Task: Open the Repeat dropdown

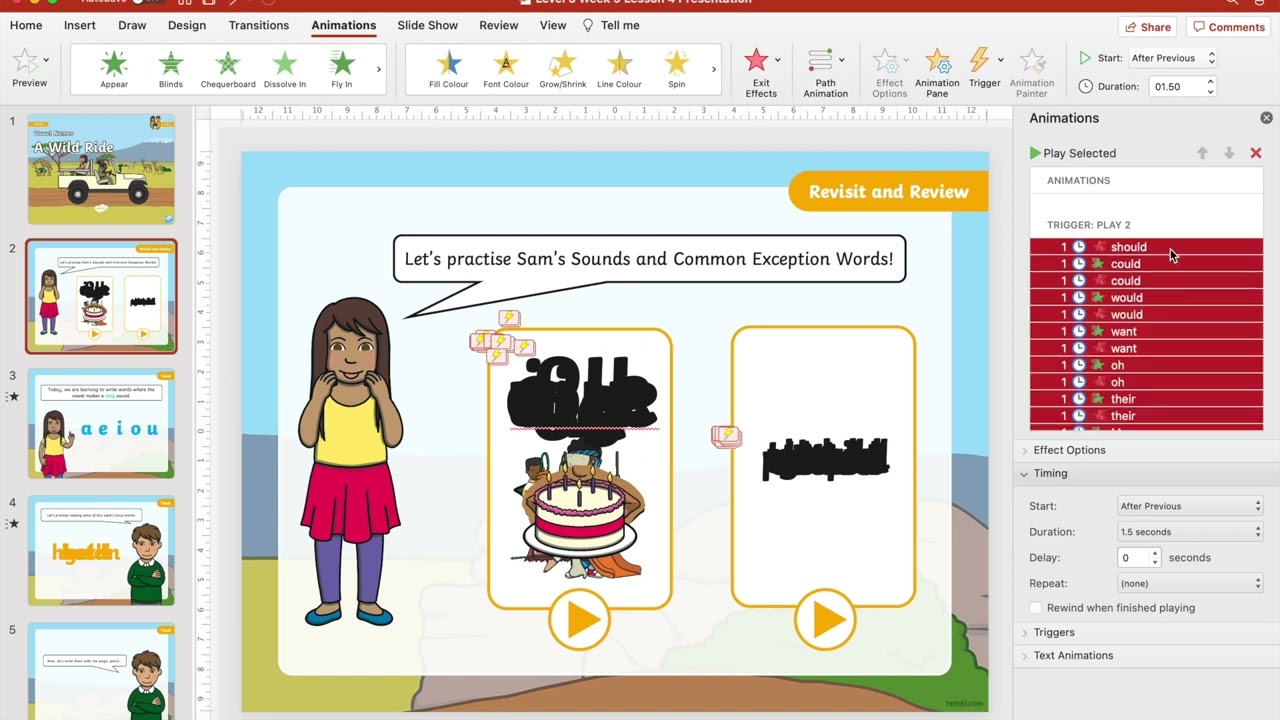Action: [x=1191, y=583]
